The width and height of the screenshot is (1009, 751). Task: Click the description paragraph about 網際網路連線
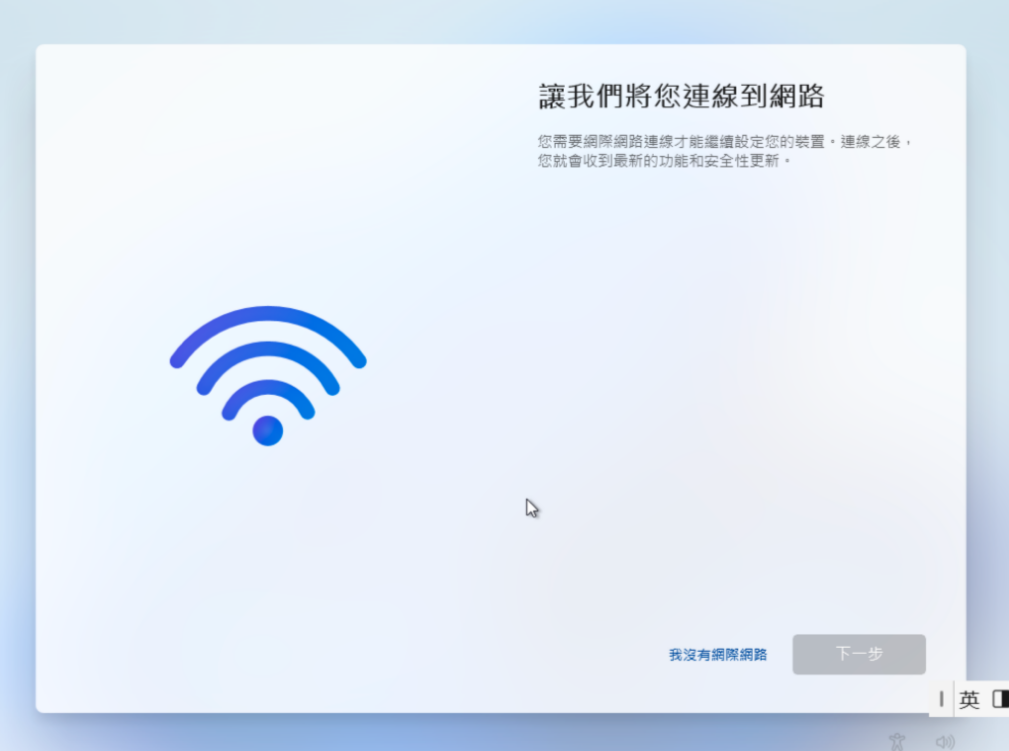725,151
